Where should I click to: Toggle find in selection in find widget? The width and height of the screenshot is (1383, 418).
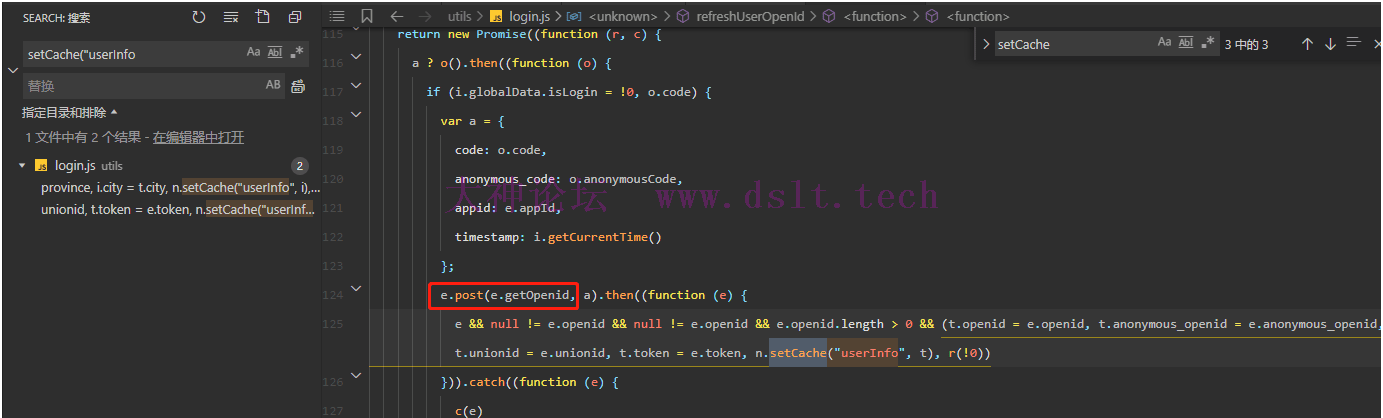coord(1353,43)
